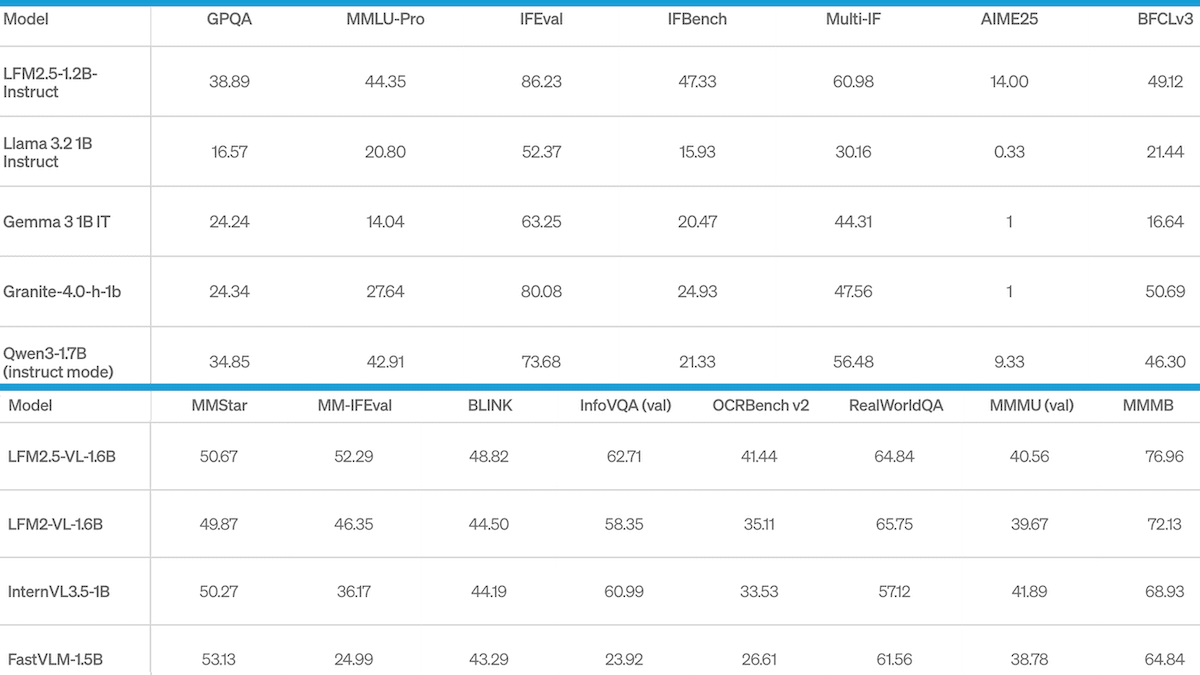Select the GPQA column header
The height and width of the screenshot is (675, 1200).
229,18
